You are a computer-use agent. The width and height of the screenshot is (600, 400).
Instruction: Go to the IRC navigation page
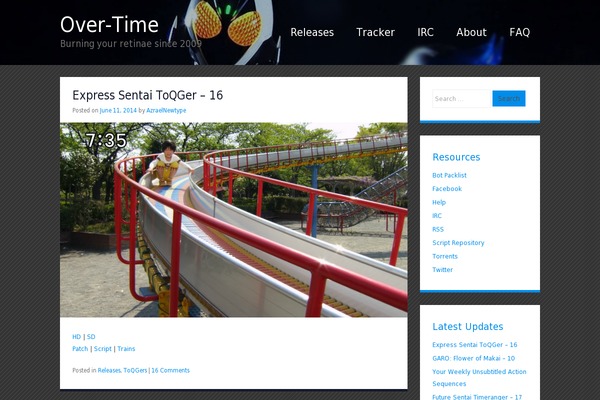click(426, 32)
